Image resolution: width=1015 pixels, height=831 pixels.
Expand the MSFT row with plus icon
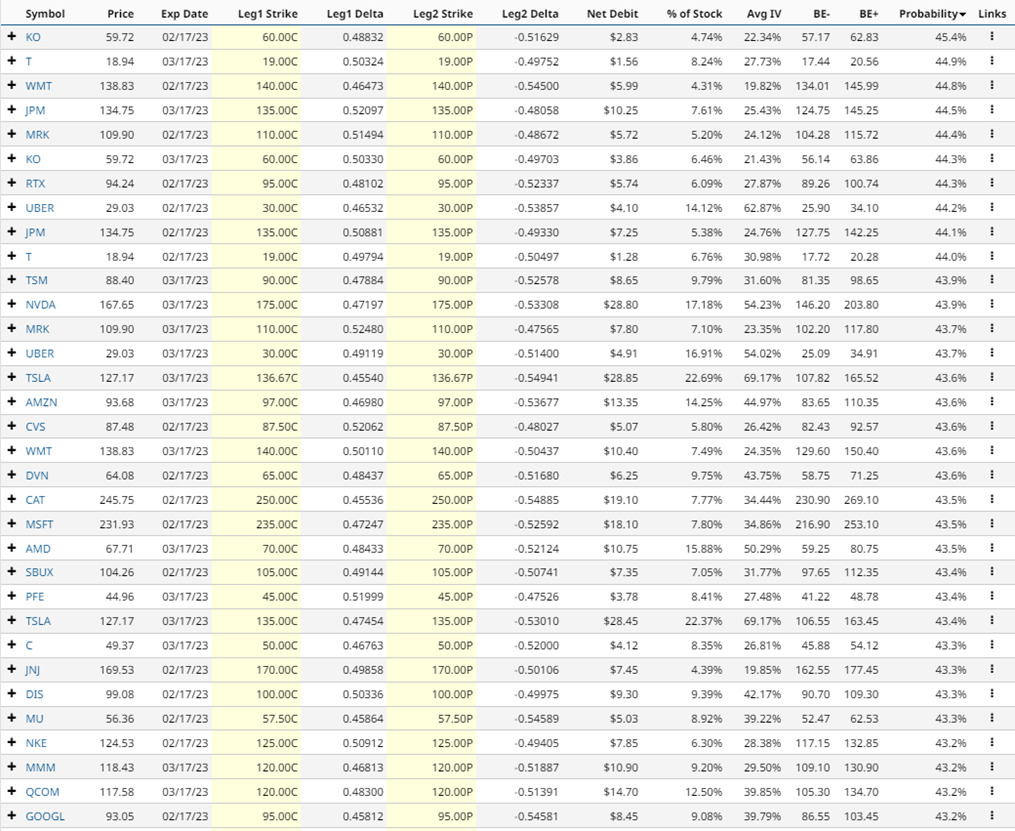pyautogui.click(x=11, y=524)
